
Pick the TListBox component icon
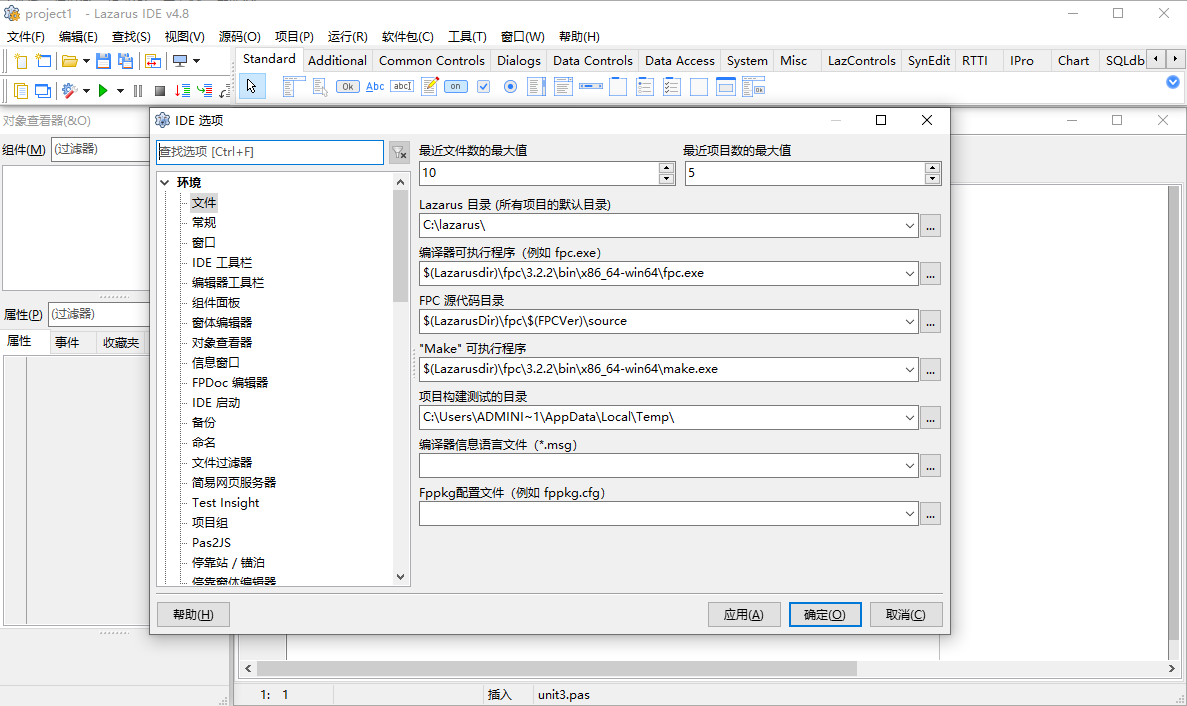tap(537, 87)
